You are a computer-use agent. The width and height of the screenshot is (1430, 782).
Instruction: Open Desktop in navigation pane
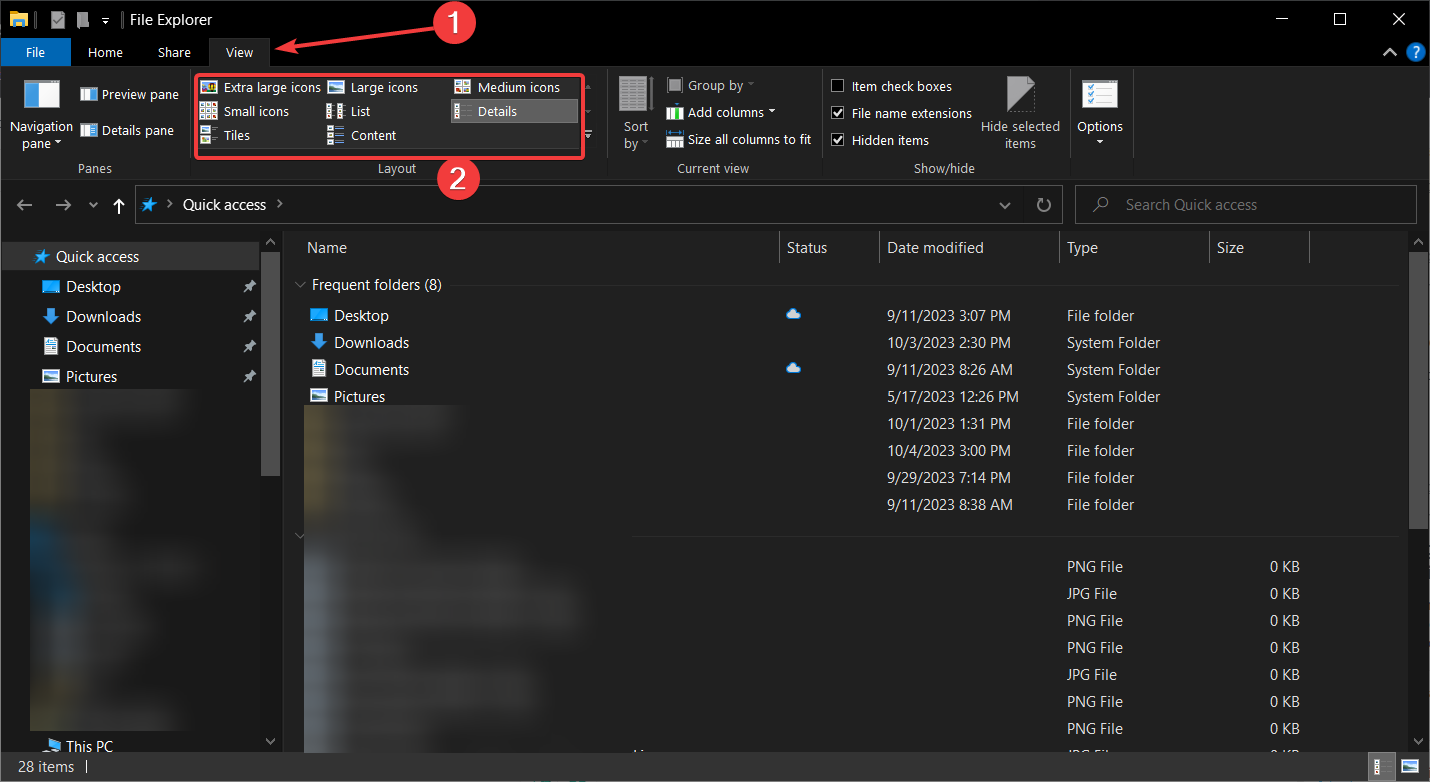coord(93,287)
